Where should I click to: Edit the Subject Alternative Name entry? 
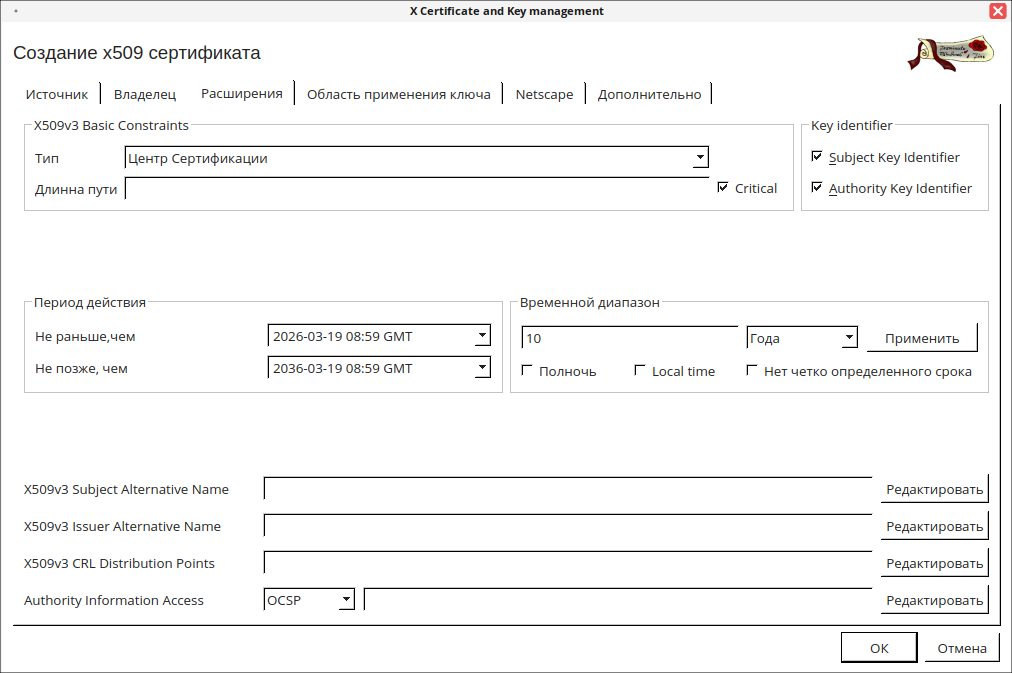click(x=934, y=489)
